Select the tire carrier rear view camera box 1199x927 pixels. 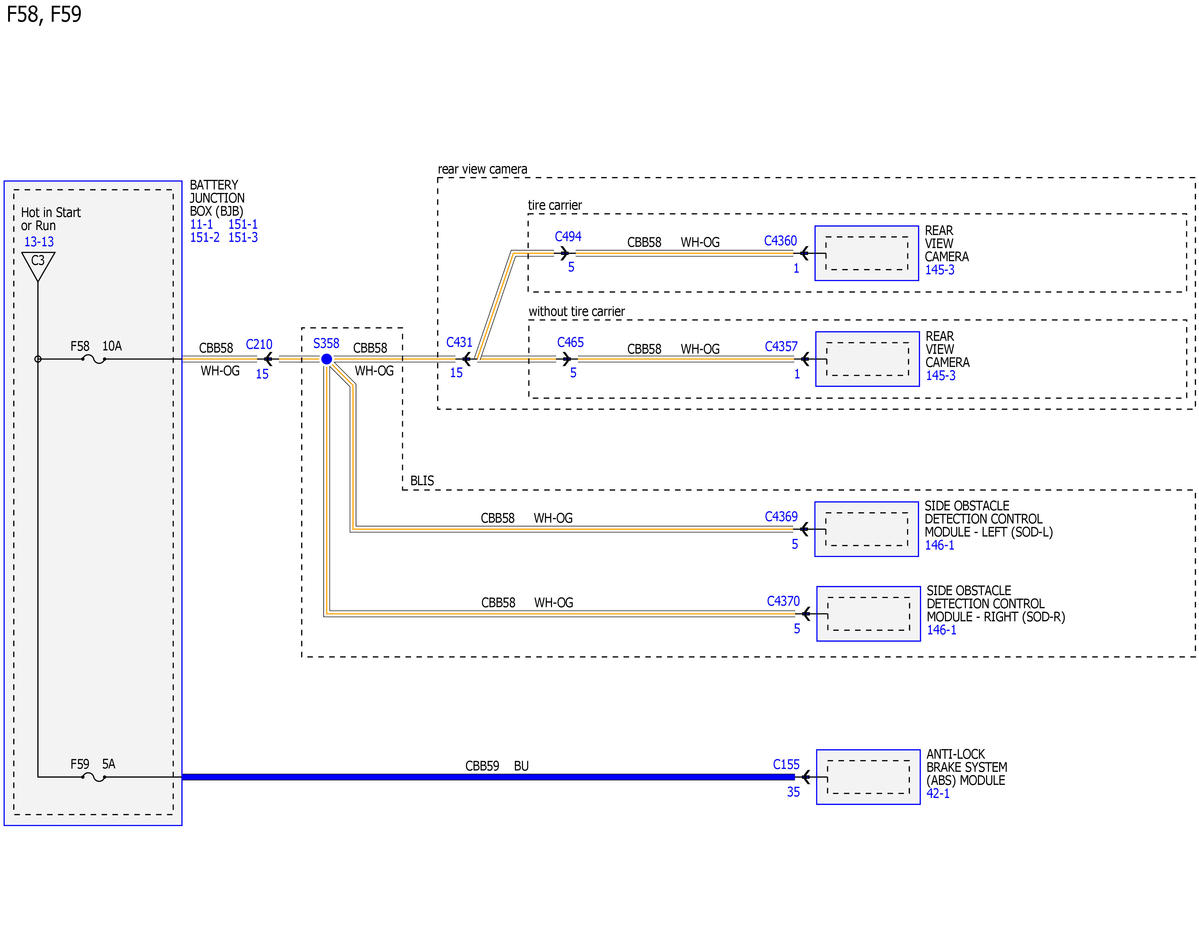coord(866,253)
